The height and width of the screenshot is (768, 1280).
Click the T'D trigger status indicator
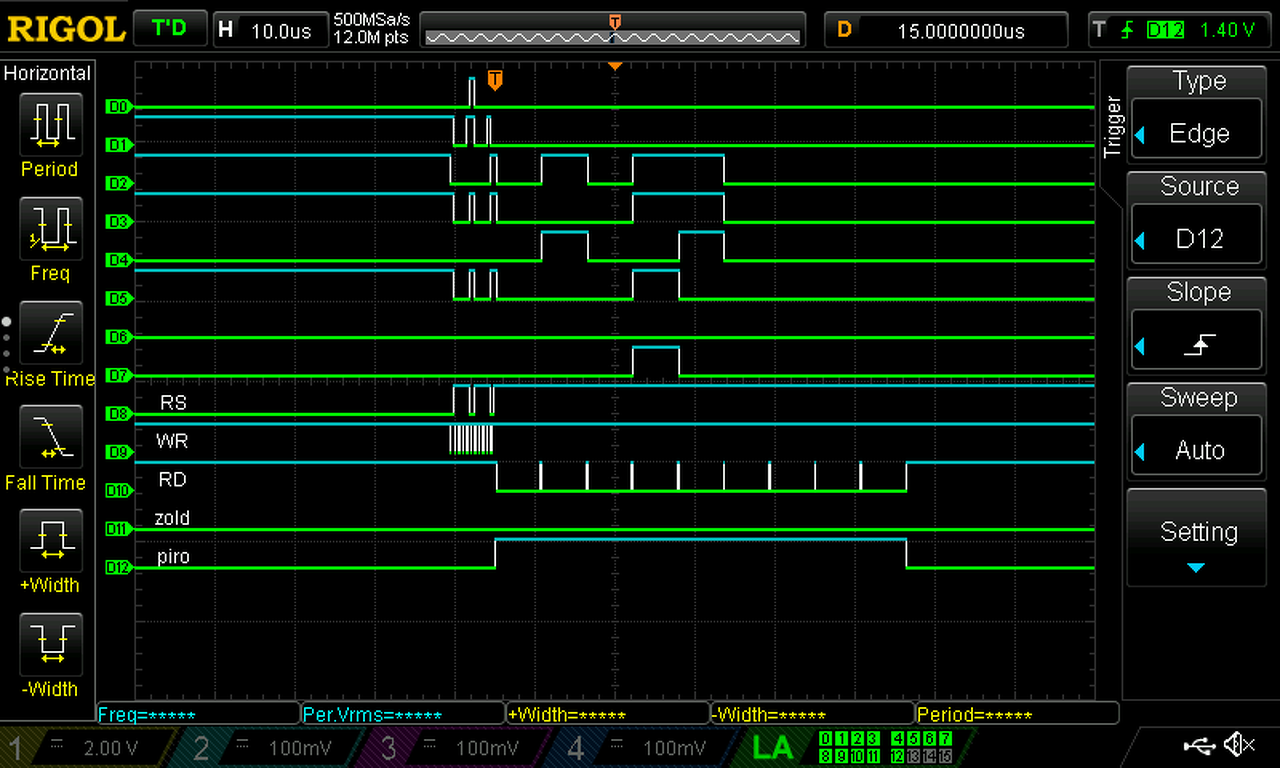tap(169, 29)
